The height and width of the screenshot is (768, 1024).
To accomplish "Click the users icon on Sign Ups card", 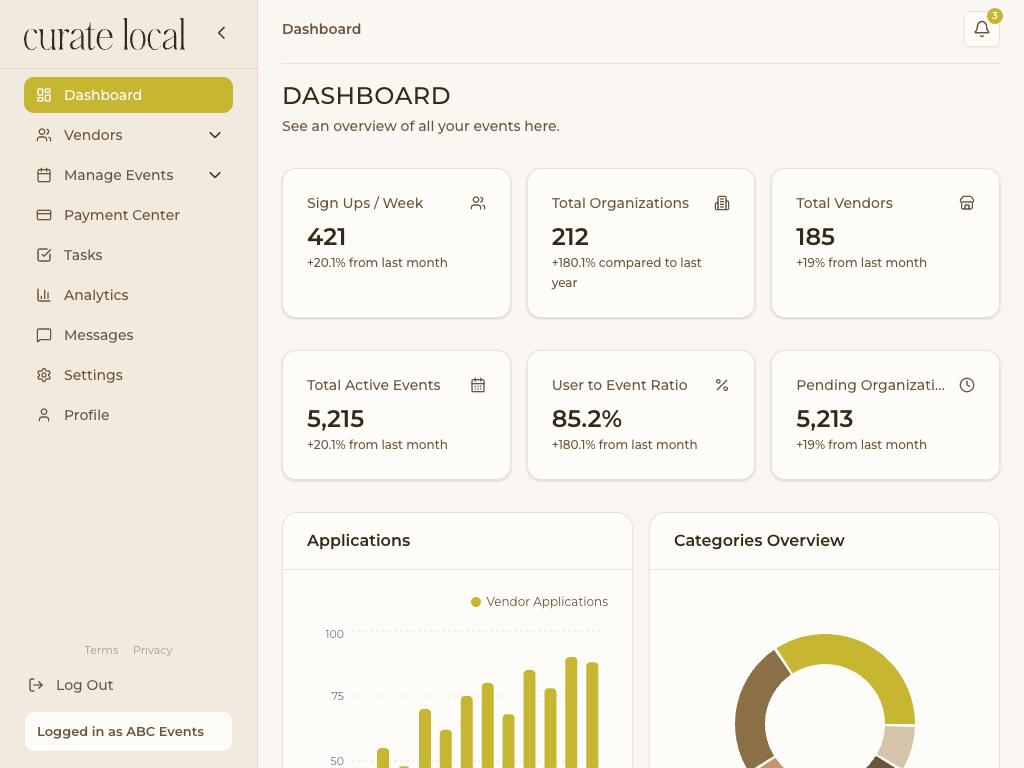I will (x=478, y=203).
